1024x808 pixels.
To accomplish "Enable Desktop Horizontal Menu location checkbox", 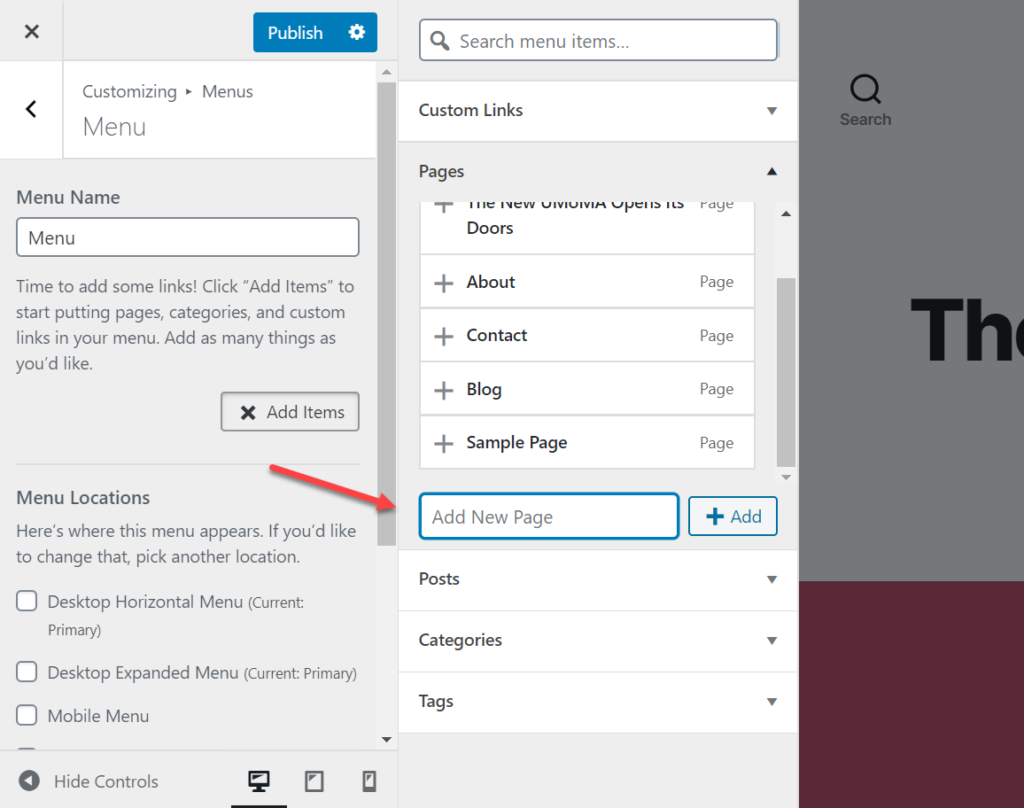I will tap(27, 601).
